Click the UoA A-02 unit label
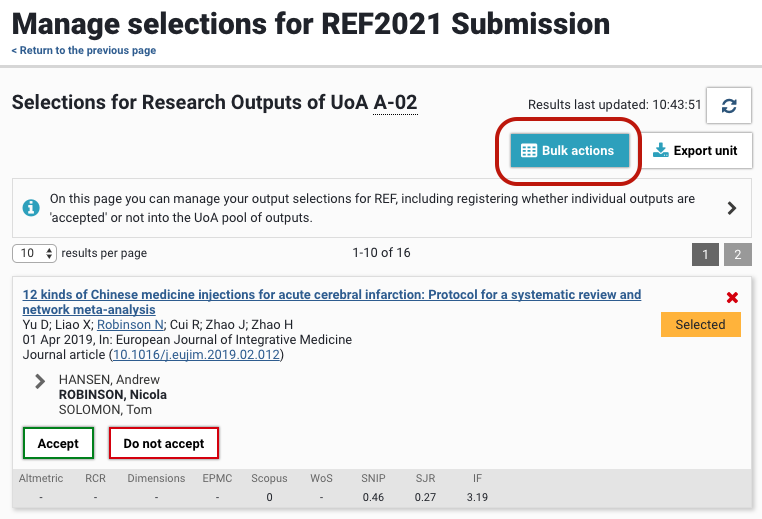 (395, 102)
